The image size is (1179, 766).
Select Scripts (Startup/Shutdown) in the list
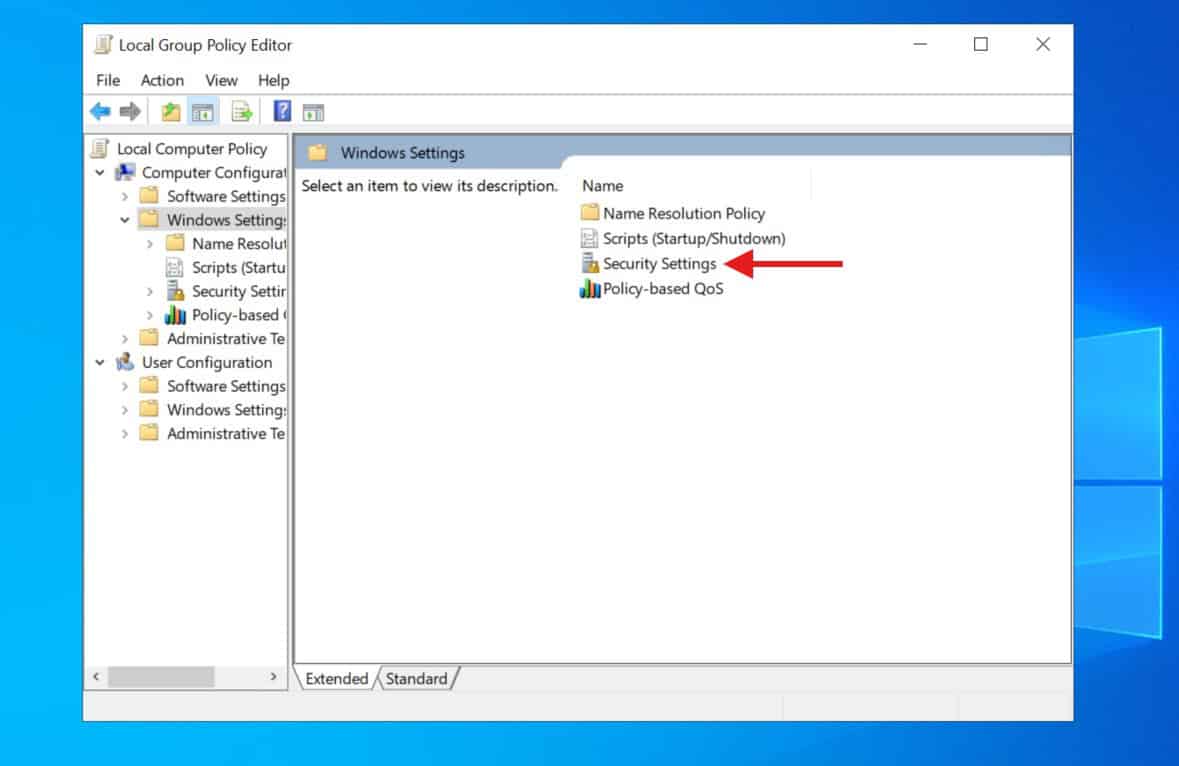(694, 239)
